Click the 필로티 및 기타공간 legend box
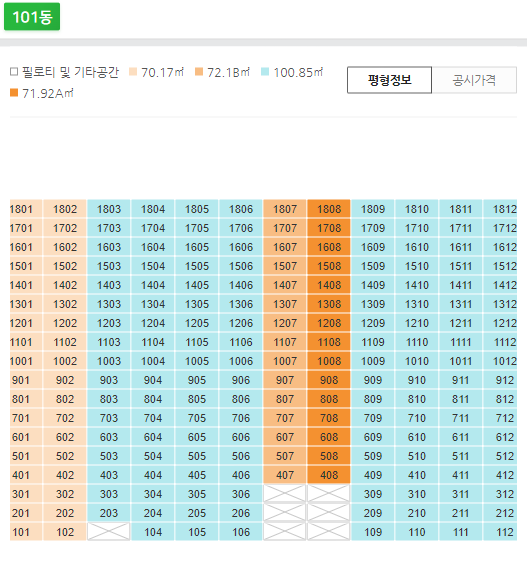527x563 pixels. point(14,72)
